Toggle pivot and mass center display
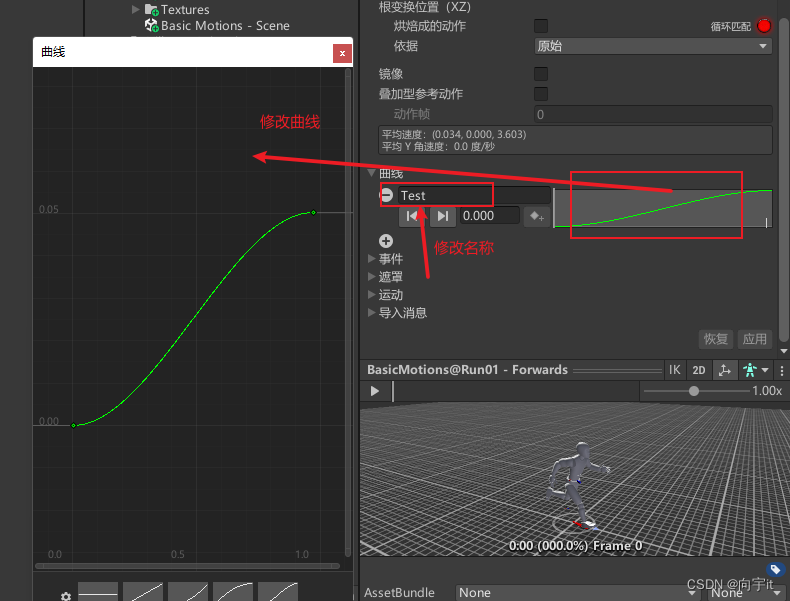 (x=725, y=370)
